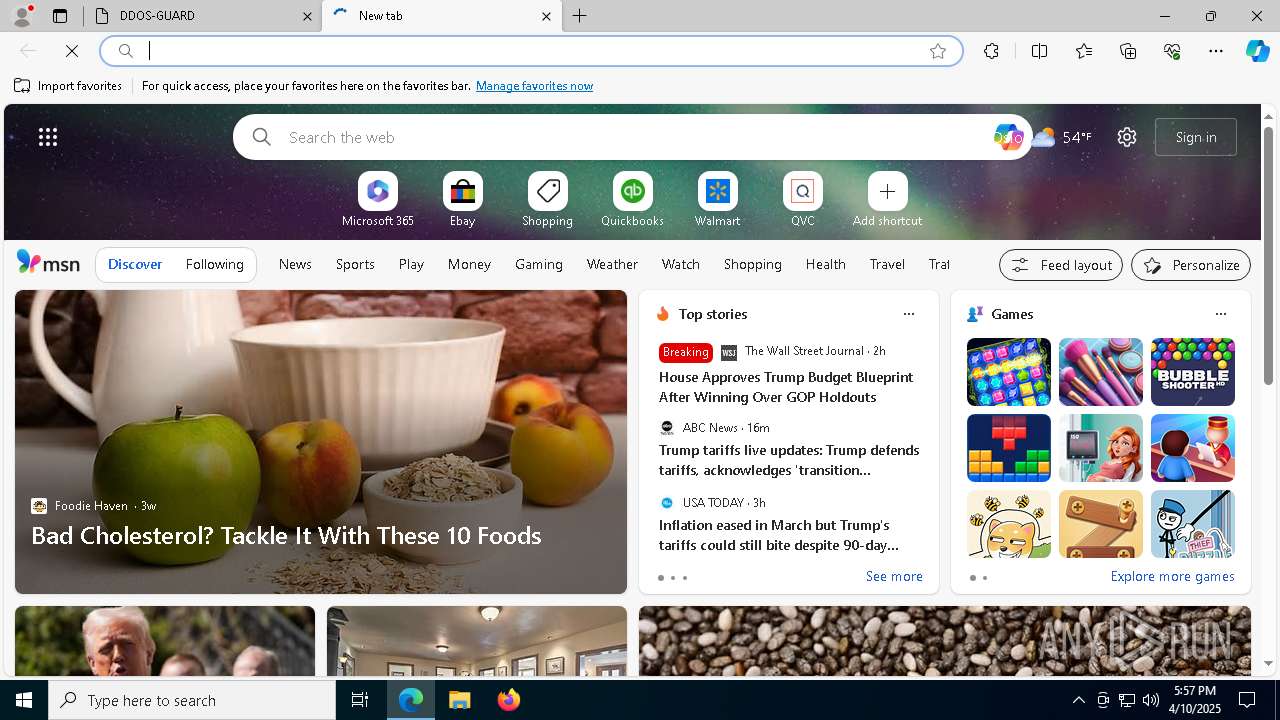Screen dimensions: 1280x720
Task: Open page settings gear icon
Action: pos(1127,137)
